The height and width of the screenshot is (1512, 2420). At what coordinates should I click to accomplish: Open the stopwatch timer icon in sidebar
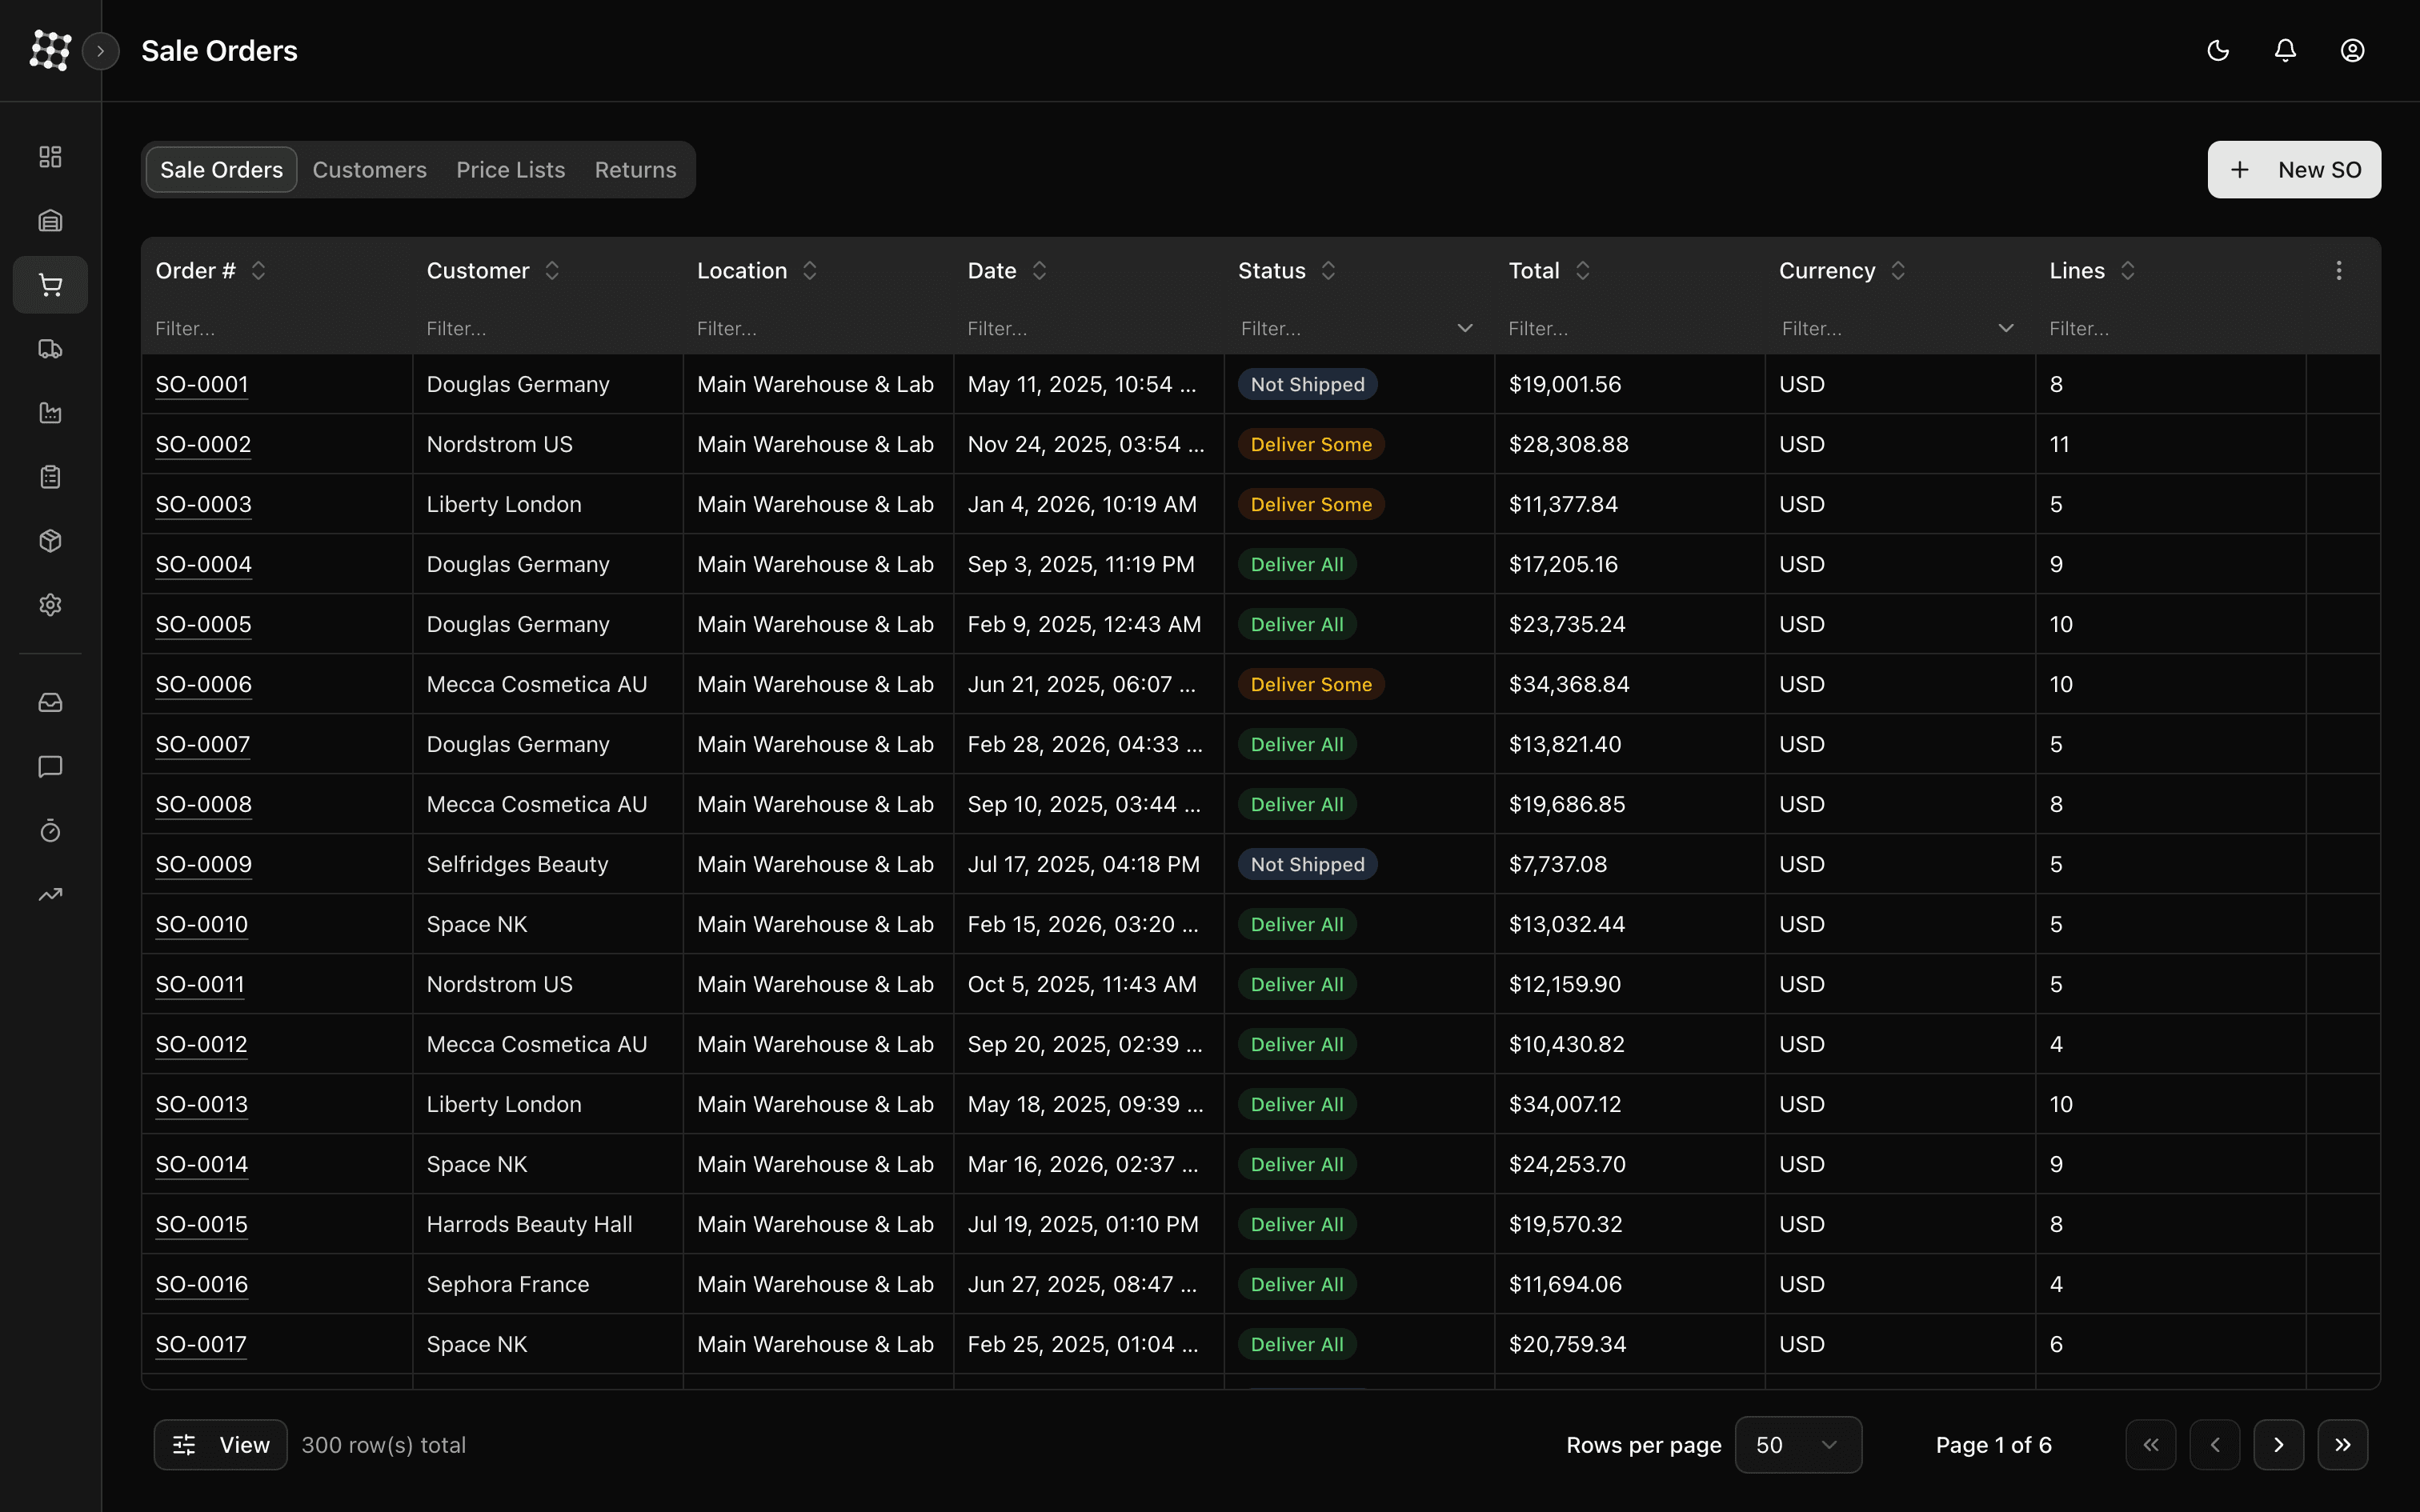(50, 831)
